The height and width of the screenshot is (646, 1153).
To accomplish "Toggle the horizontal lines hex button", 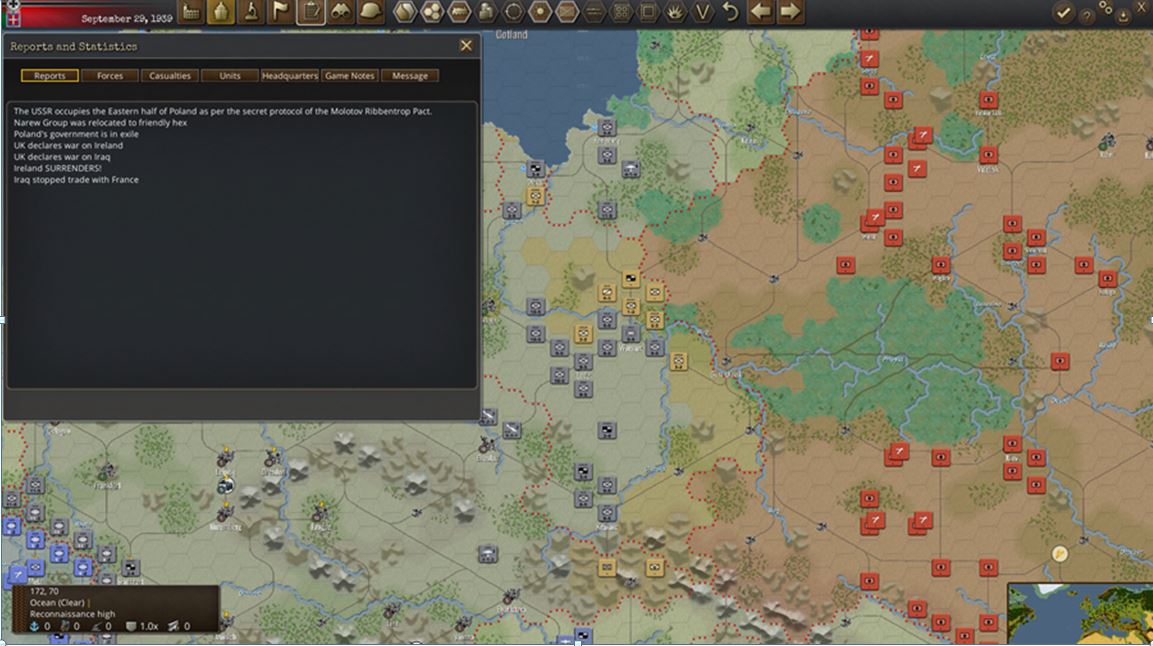I will coord(594,12).
